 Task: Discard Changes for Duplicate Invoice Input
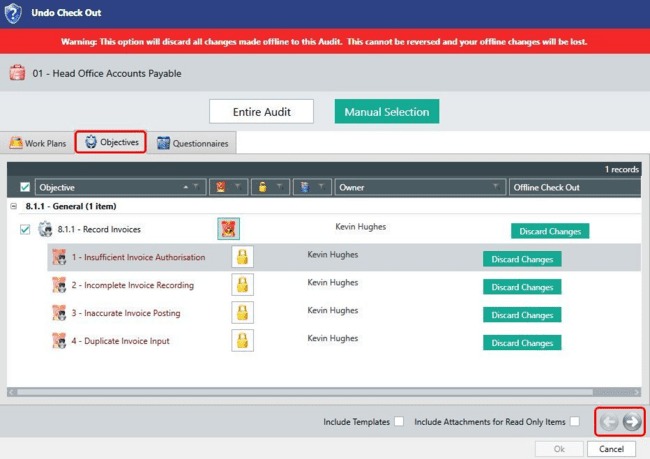(x=522, y=343)
